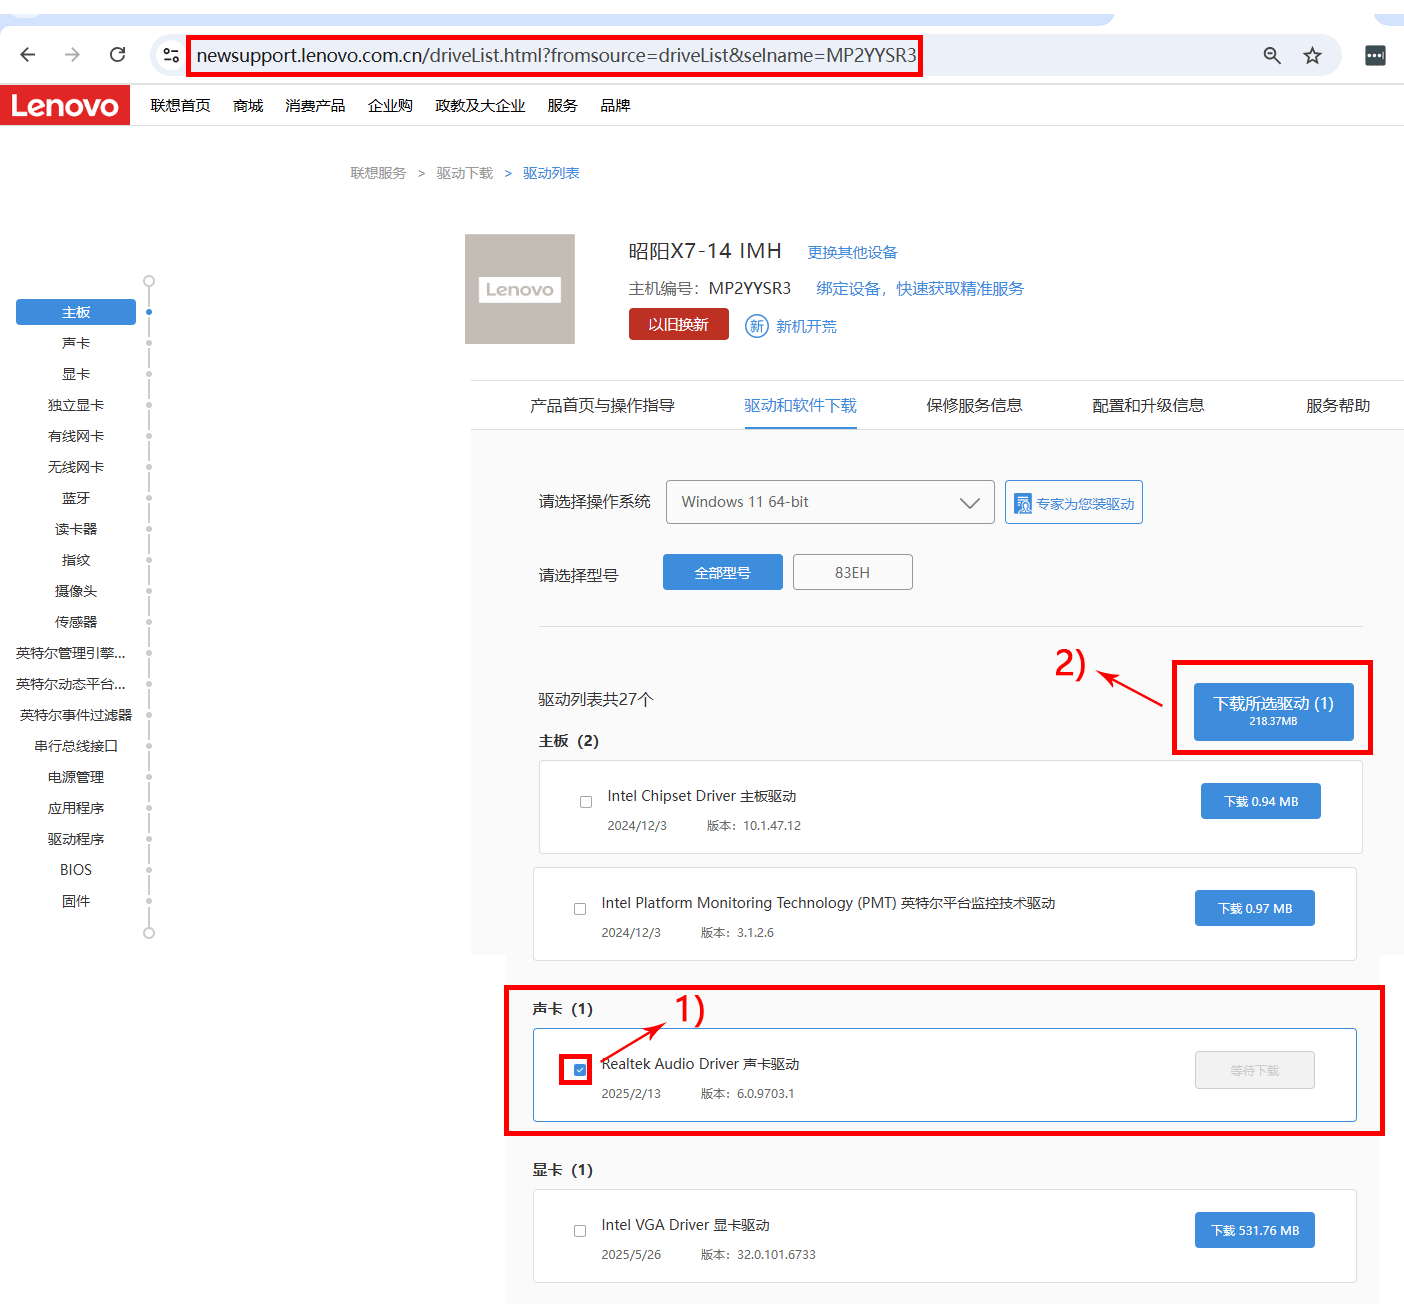Jump to 摄像头 in sidebar
Viewport: 1404px width, 1305px height.
tap(76, 591)
